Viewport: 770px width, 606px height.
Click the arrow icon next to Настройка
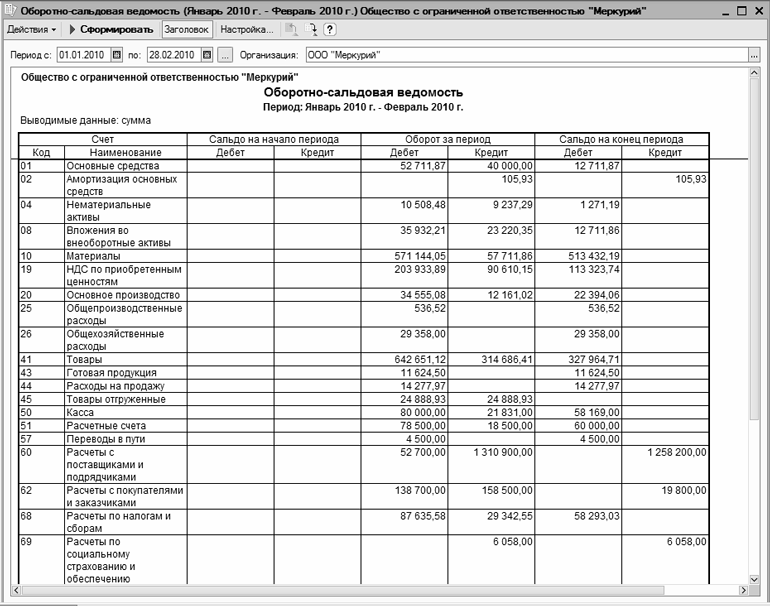(x=311, y=30)
